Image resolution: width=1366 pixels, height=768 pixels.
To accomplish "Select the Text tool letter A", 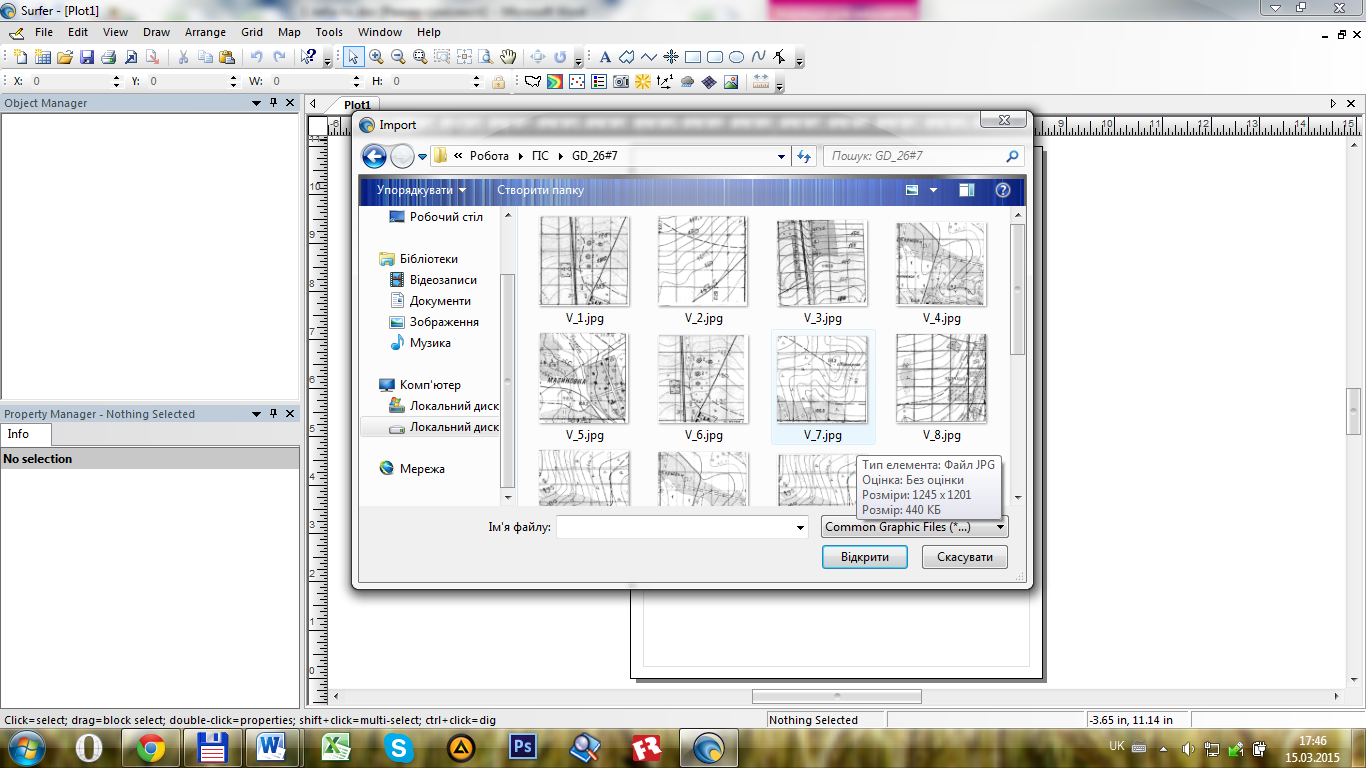I will (605, 57).
